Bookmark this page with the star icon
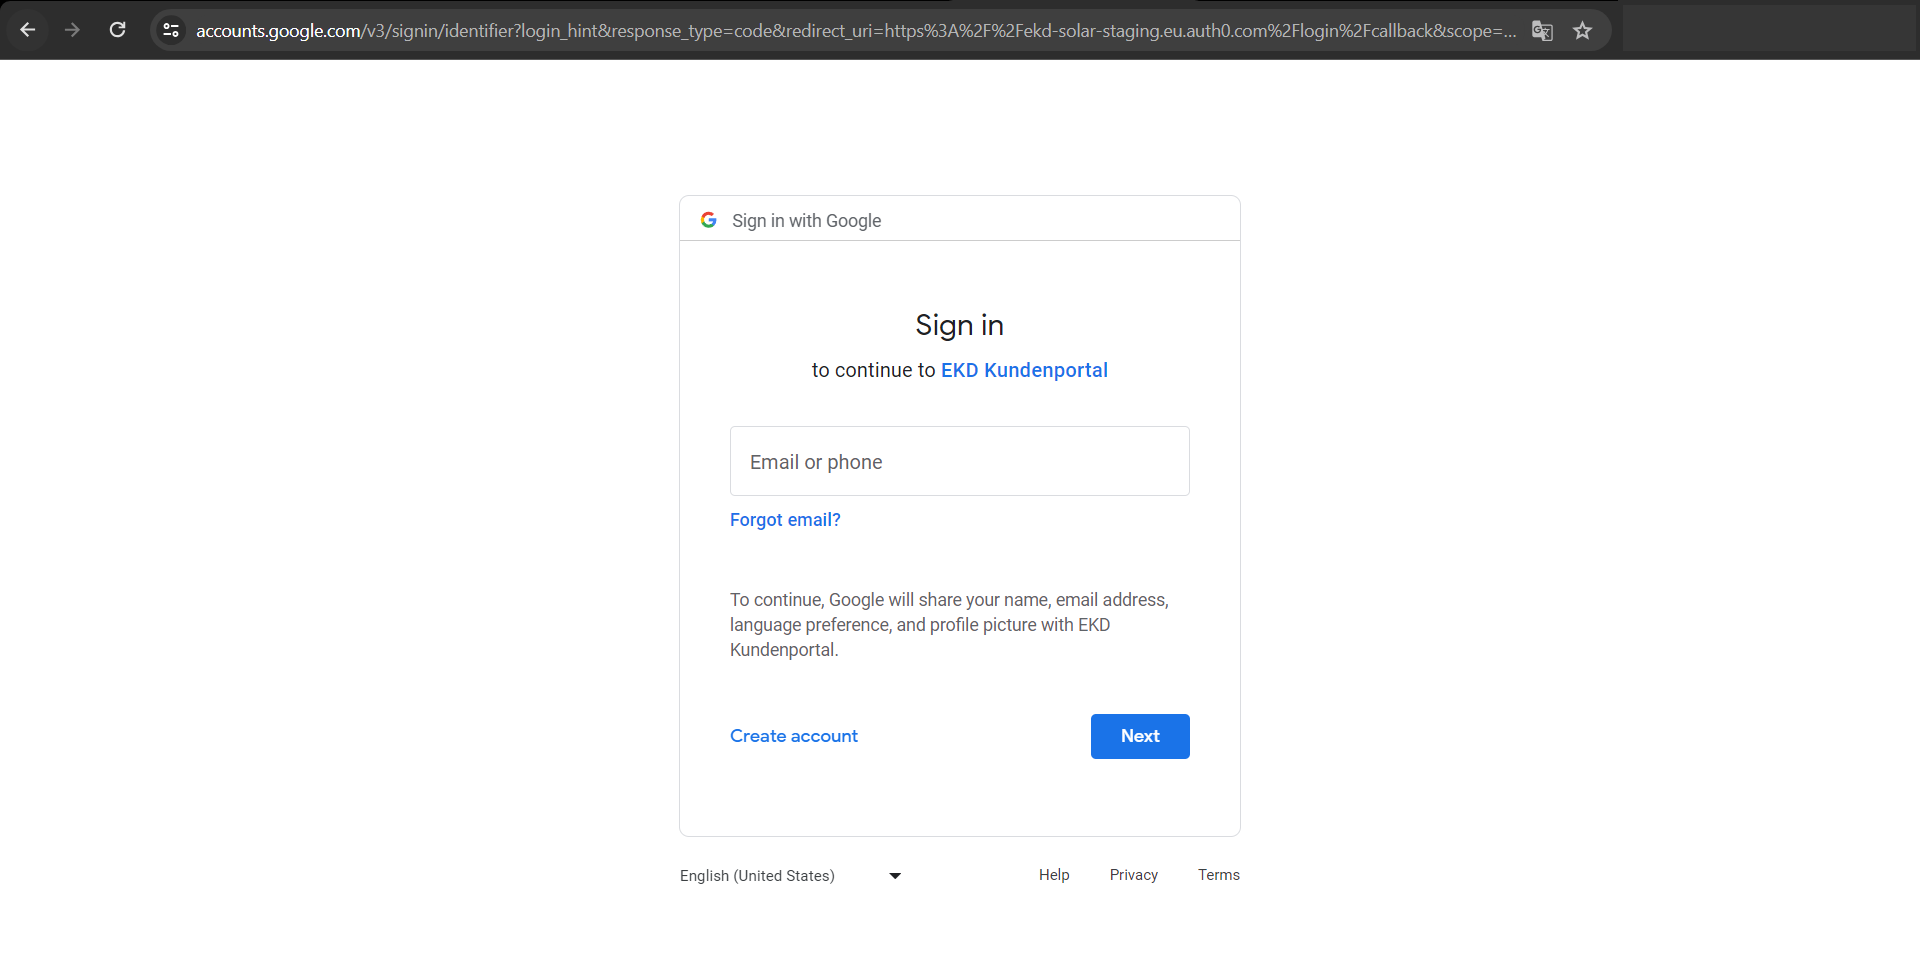The width and height of the screenshot is (1920, 971). pyautogui.click(x=1582, y=31)
